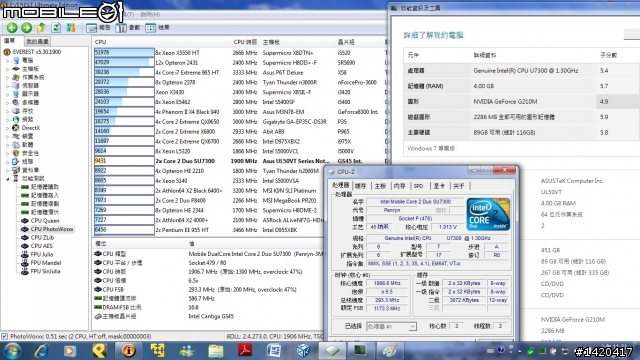Select the 作業系統 Windows flag tree icon
640x360 pixels.
click(x=16, y=77)
